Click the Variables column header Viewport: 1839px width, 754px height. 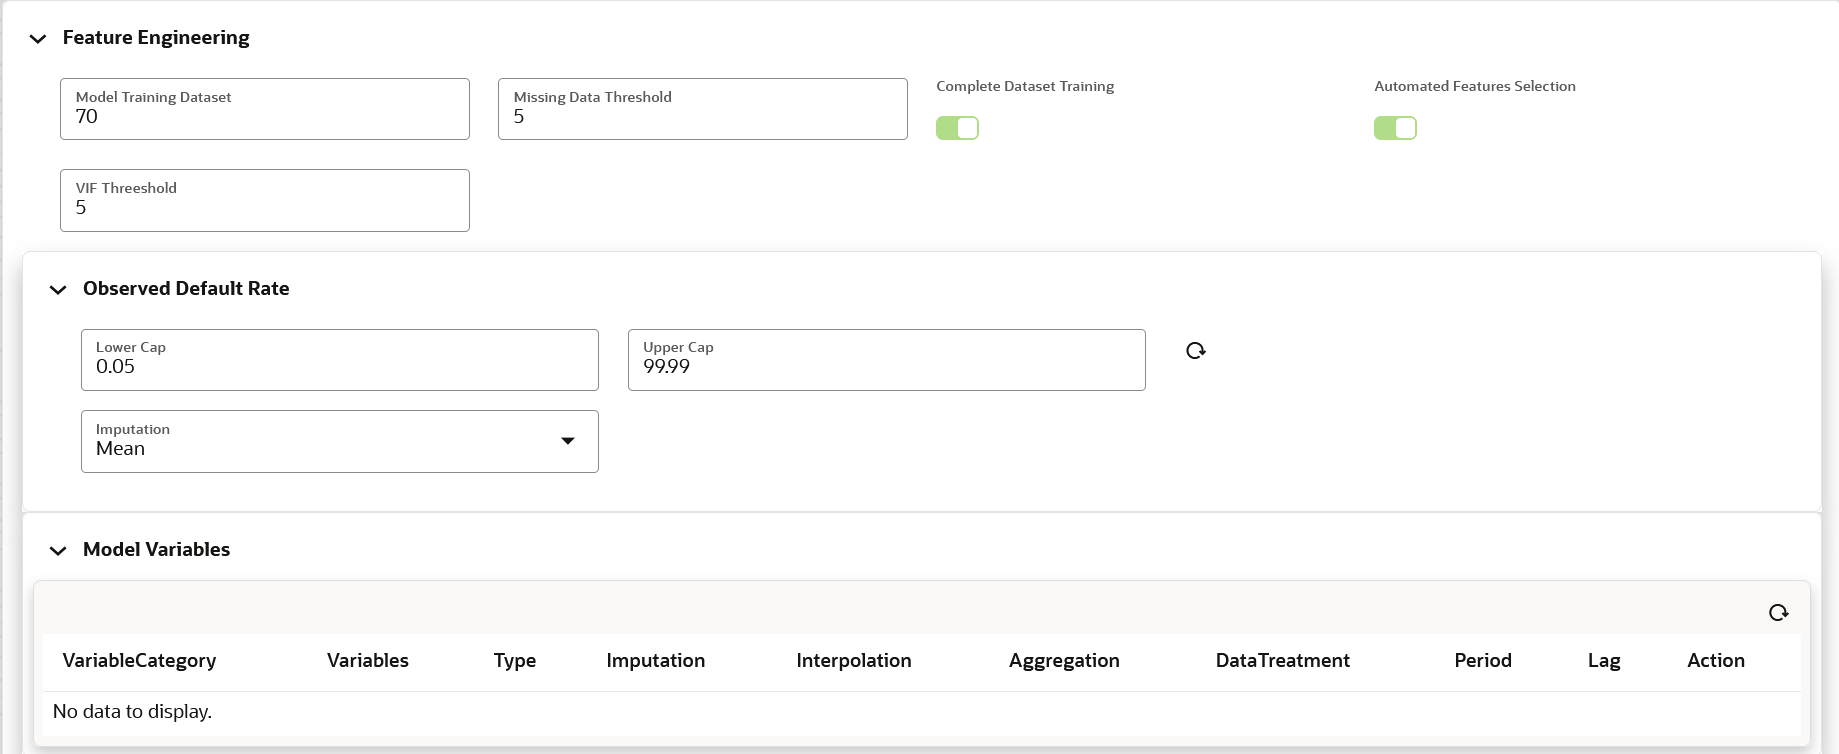pos(368,660)
